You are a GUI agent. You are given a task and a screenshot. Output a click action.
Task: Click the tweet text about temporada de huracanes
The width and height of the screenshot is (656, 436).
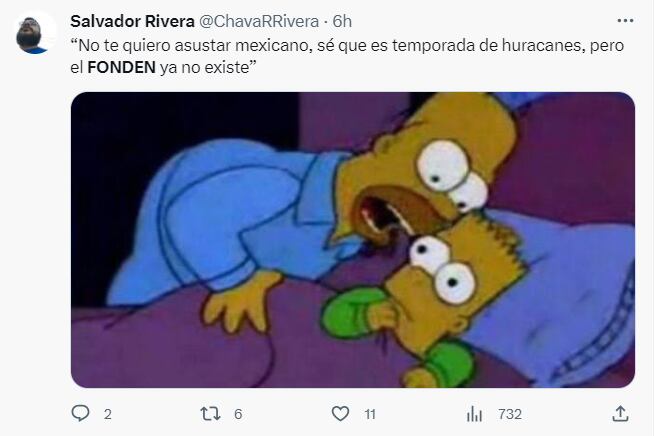pyautogui.click(x=347, y=56)
